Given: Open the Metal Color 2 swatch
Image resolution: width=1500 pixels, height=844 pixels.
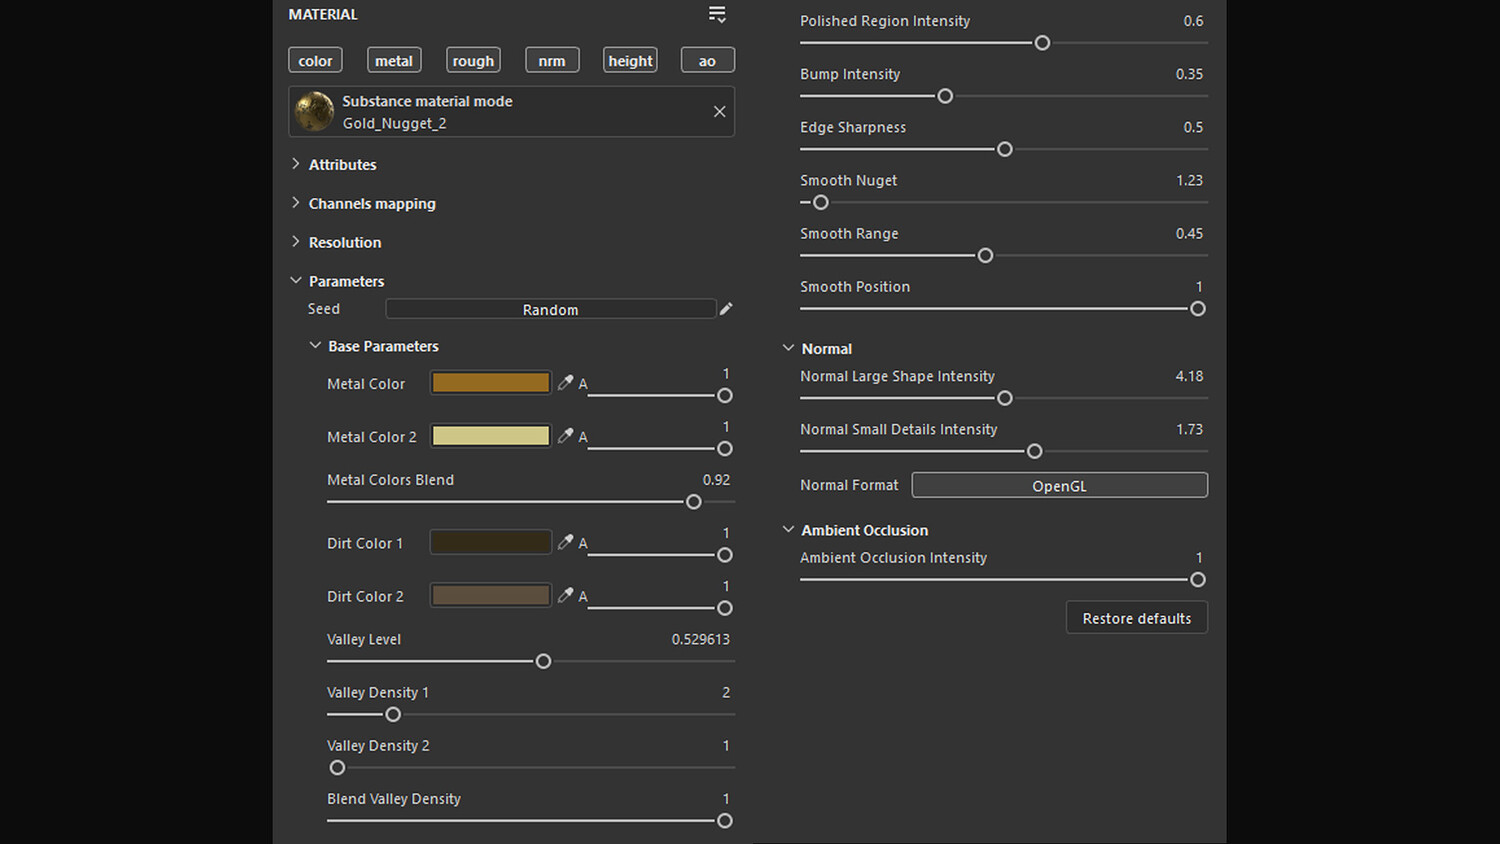Looking at the screenshot, I should 490,436.
